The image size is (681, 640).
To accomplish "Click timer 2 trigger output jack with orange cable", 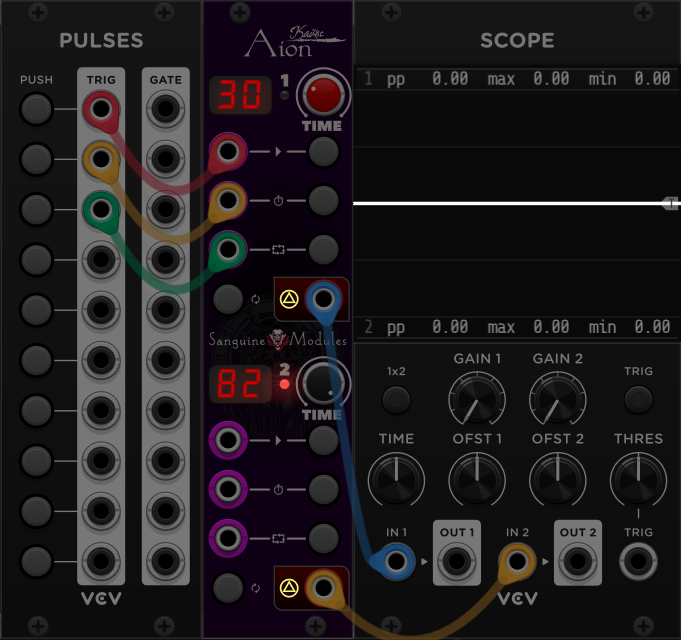I will (322, 586).
